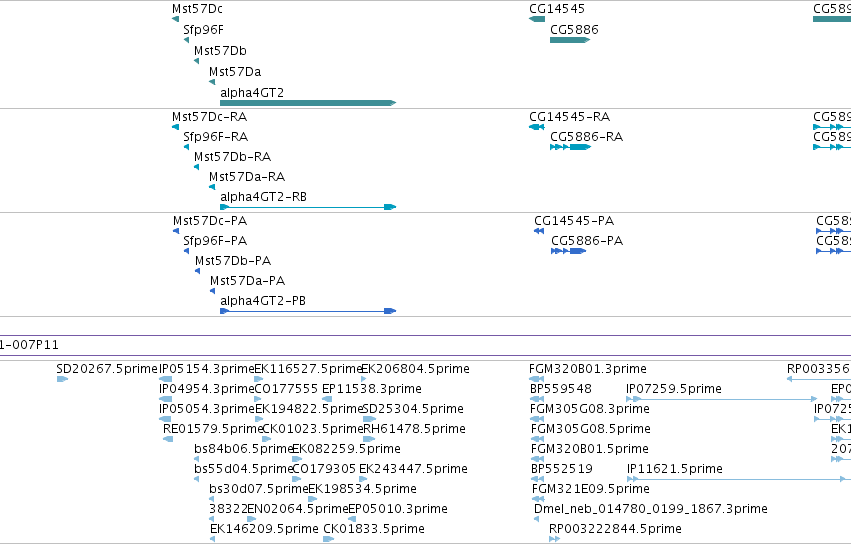Select the EK243447.5prime EST label

point(413,469)
